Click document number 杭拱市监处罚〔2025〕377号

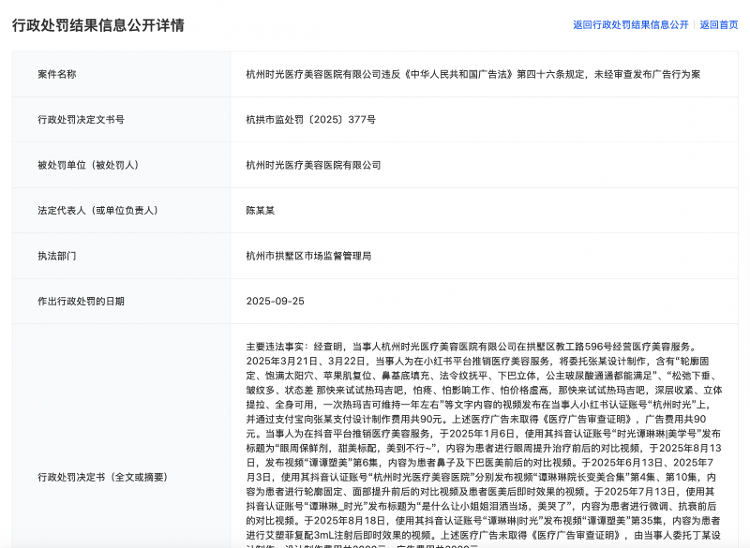point(311,119)
